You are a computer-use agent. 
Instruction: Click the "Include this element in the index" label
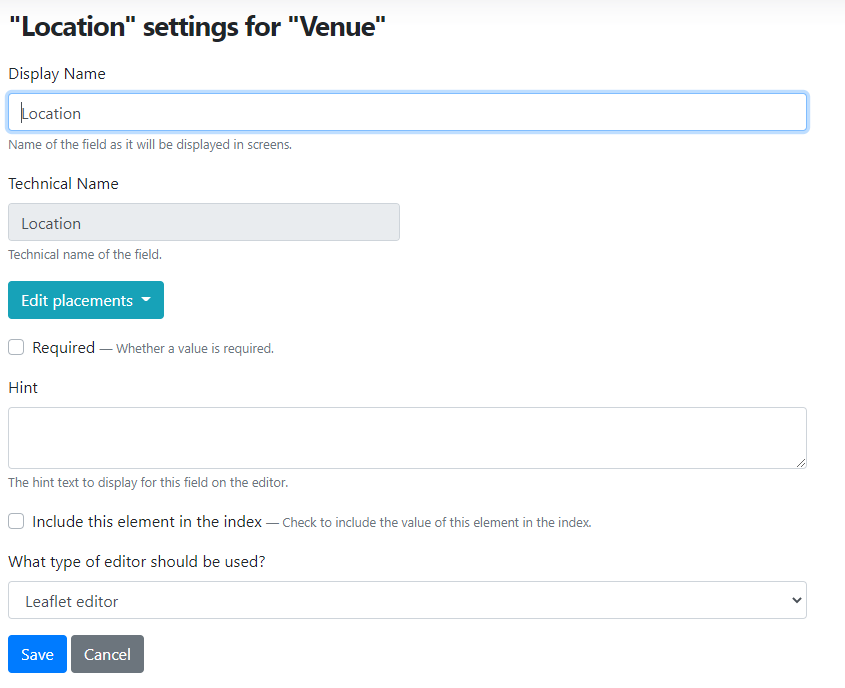[x=147, y=522]
